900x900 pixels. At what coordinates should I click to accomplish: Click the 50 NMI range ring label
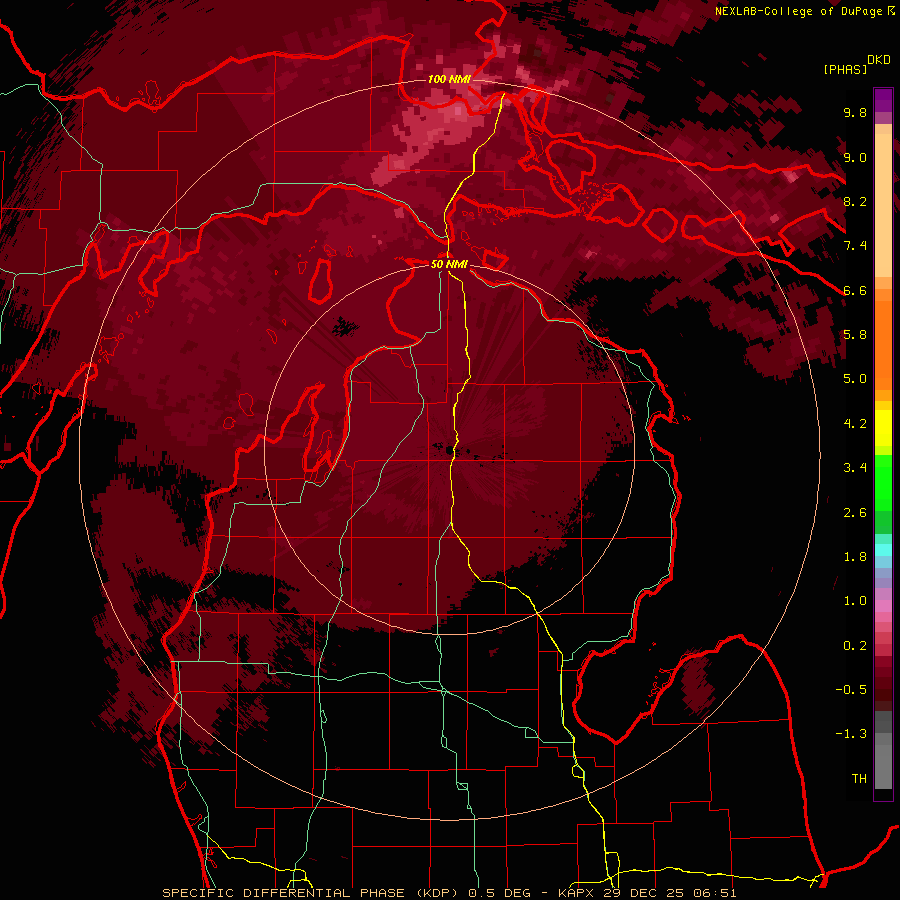click(x=449, y=264)
